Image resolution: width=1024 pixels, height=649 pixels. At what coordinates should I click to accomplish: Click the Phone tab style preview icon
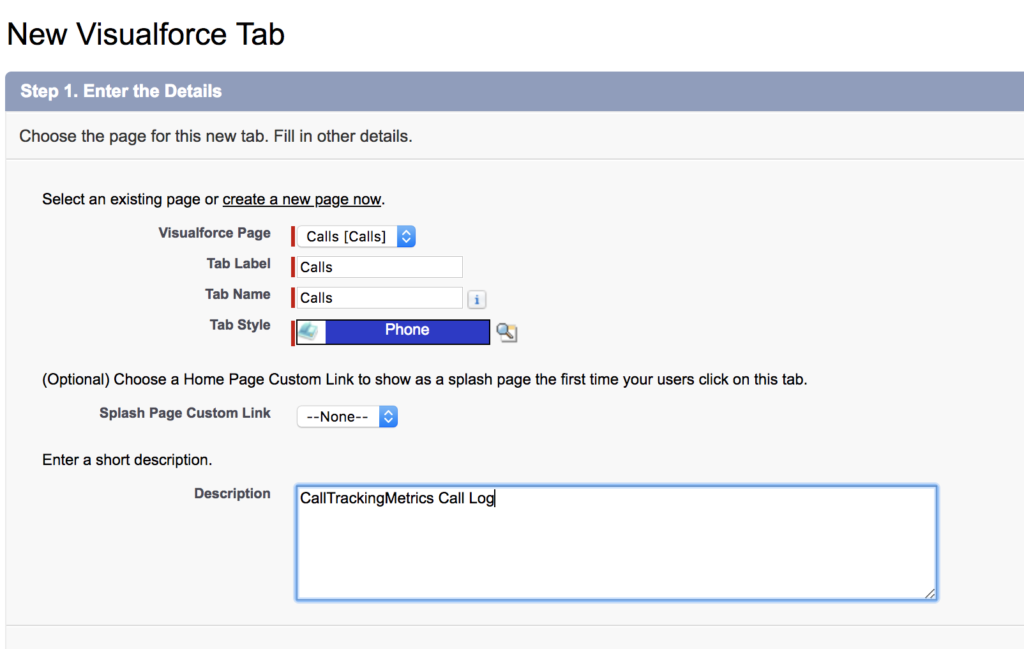pos(312,332)
